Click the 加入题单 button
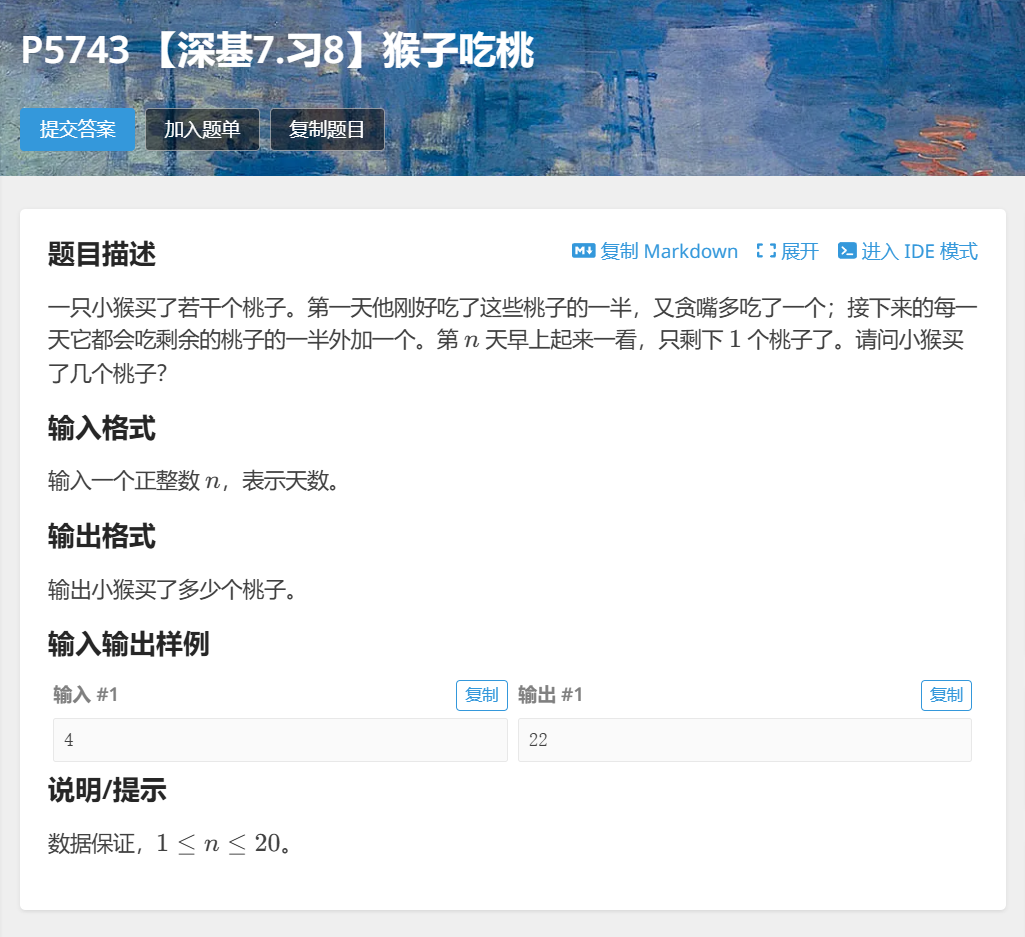The width and height of the screenshot is (1025, 937). [201, 129]
